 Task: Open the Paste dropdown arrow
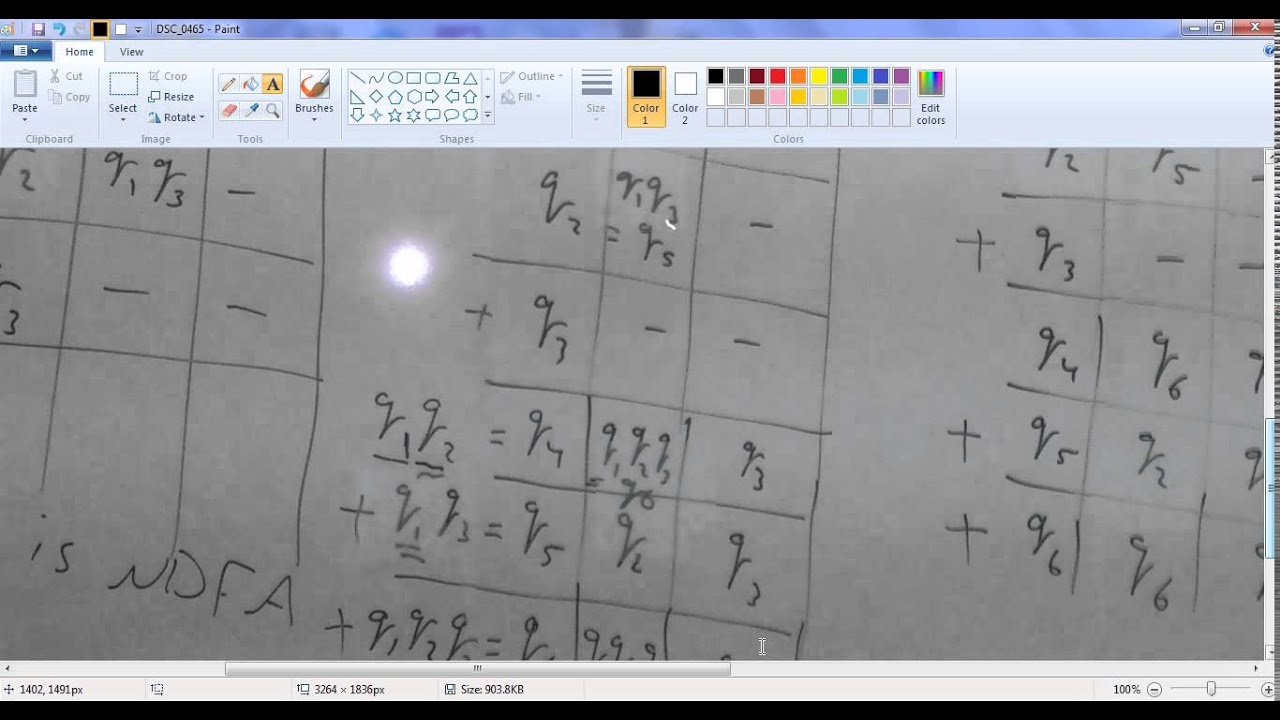coord(25,120)
